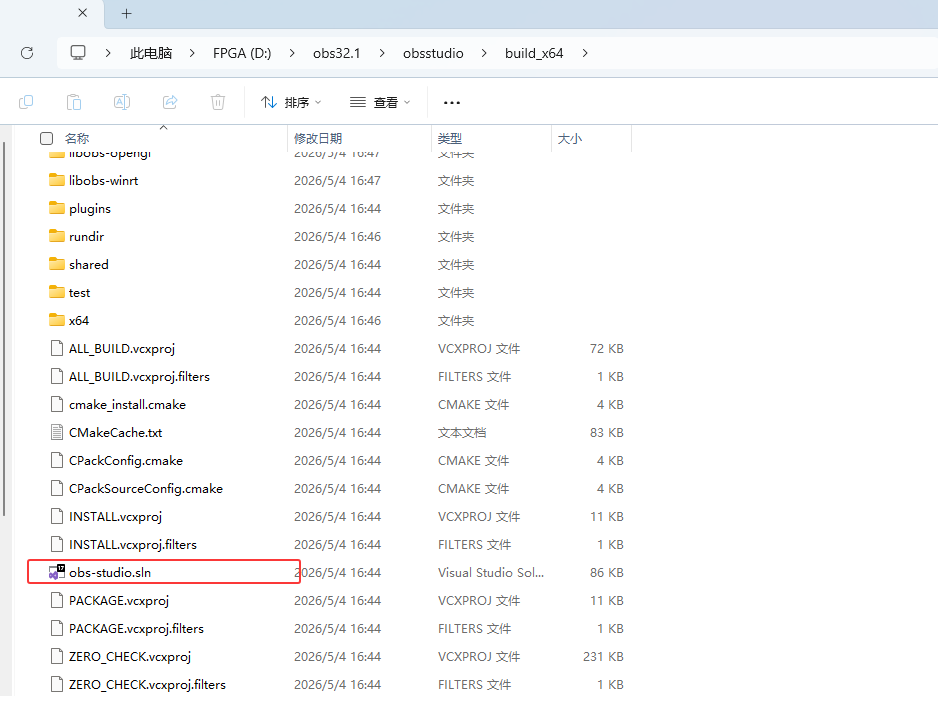The width and height of the screenshot is (938, 715).
Task: Expand chevron after obs32.1 breadcrumb
Action: coord(382,53)
